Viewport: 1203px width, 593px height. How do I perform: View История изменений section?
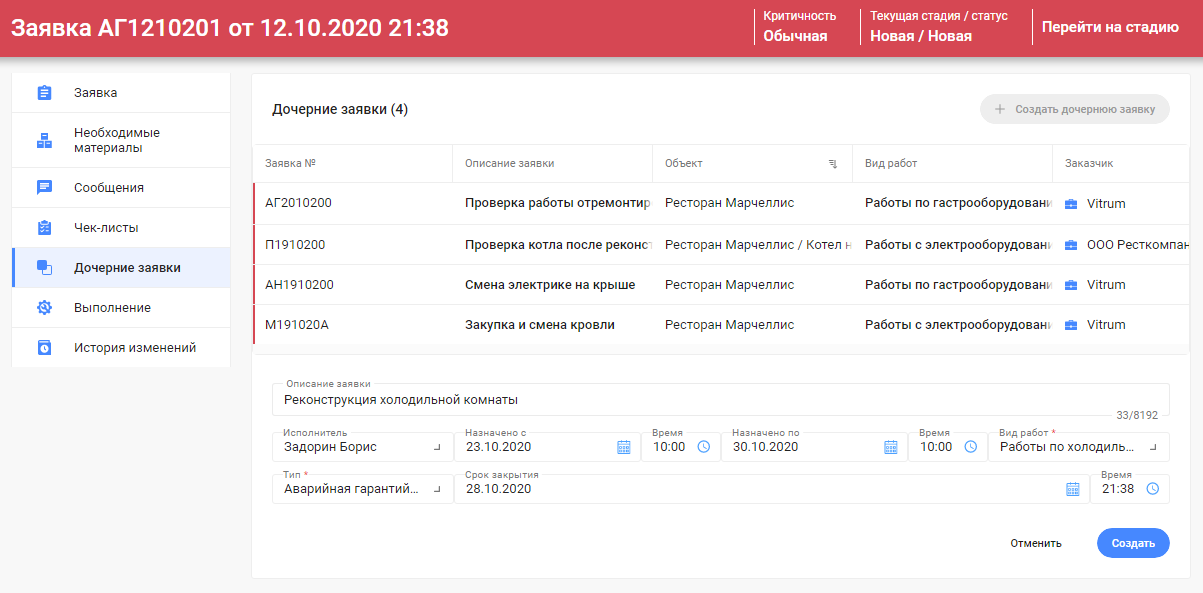[121, 347]
